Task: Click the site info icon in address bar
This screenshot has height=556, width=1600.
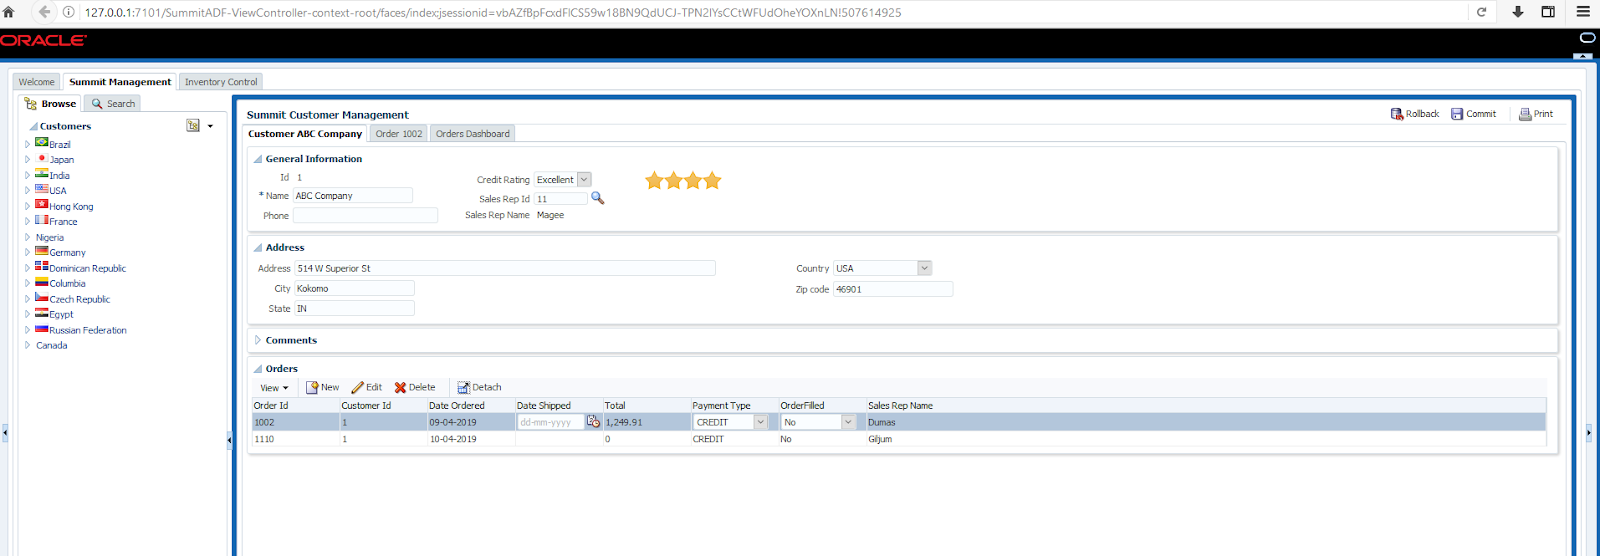Action: (69, 12)
